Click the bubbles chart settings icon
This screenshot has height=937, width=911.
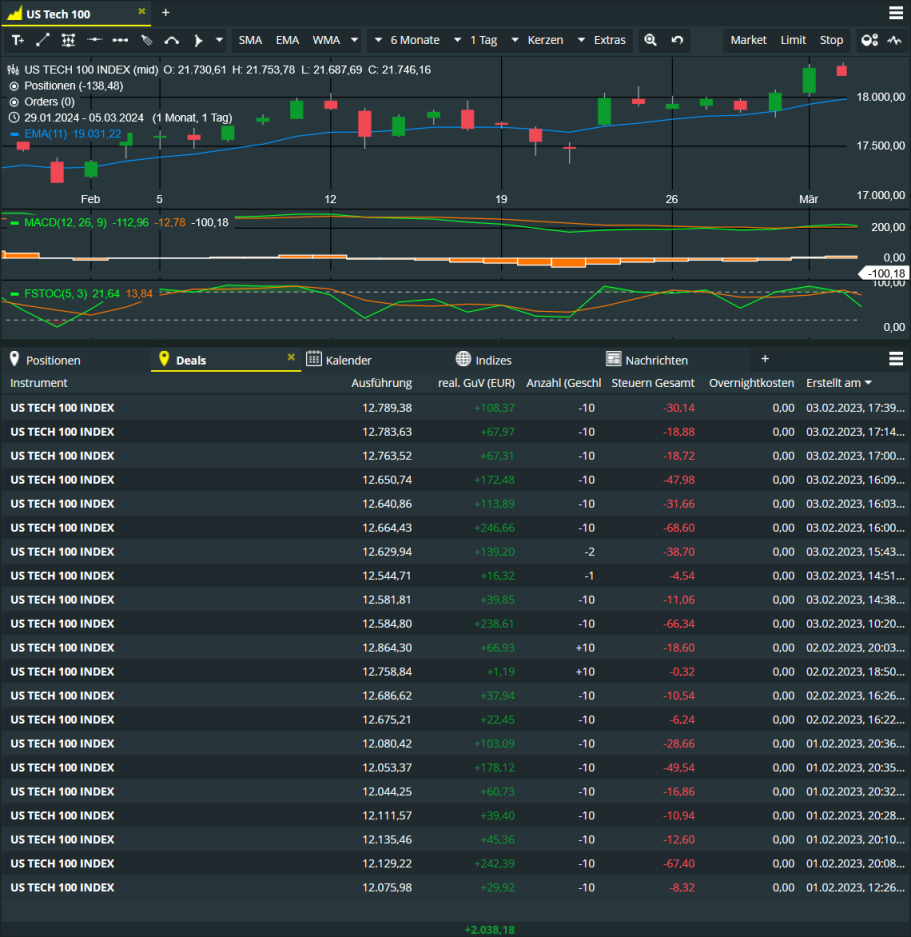point(869,40)
